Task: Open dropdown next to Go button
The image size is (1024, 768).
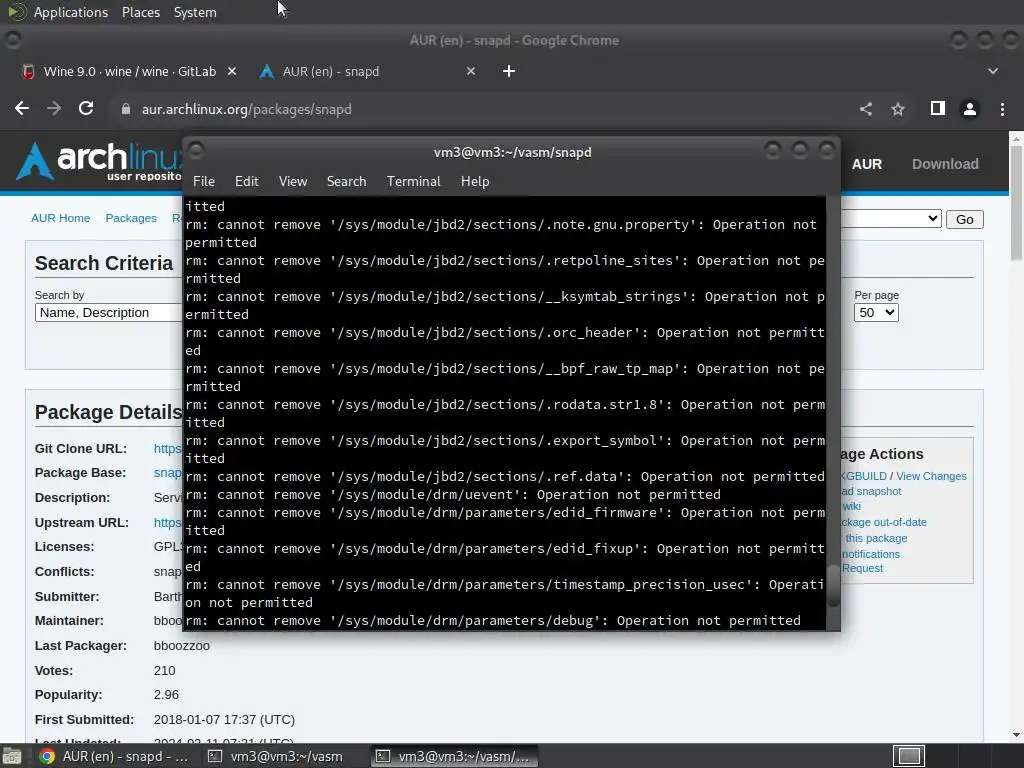Action: click(891, 219)
